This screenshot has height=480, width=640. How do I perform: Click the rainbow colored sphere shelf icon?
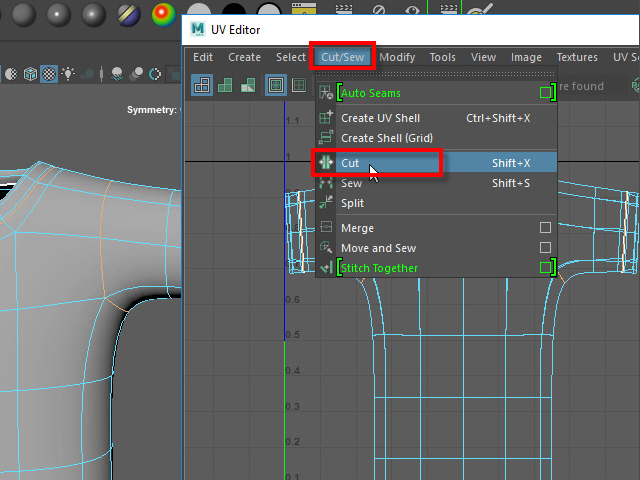162,14
